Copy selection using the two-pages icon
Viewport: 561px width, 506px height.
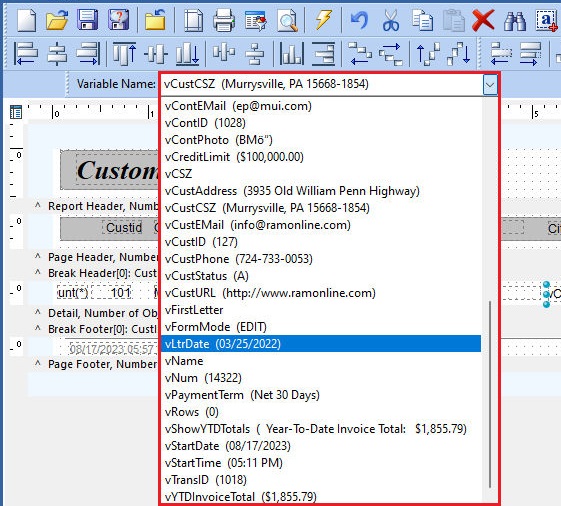[422, 20]
